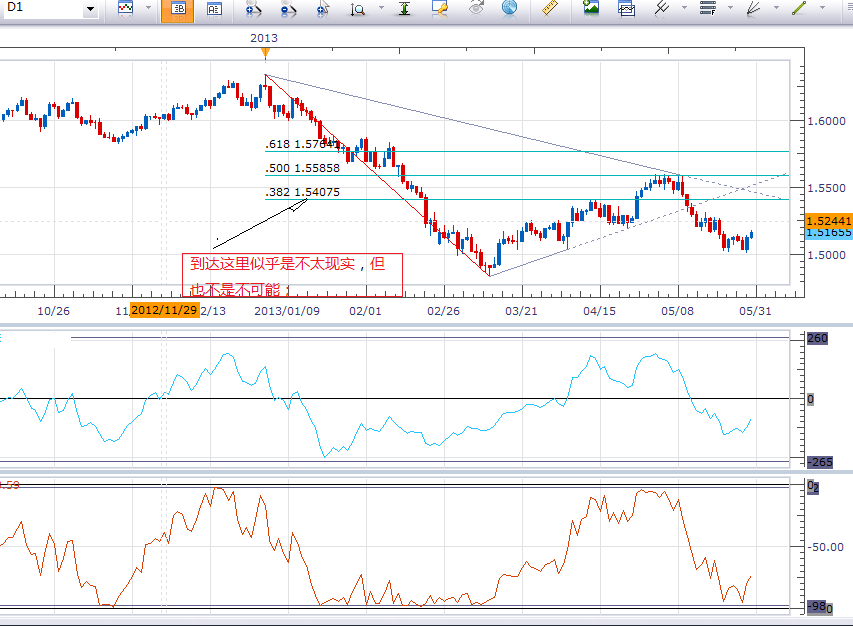
Task: Click the 02/26 date axis label
Action: coord(443,311)
